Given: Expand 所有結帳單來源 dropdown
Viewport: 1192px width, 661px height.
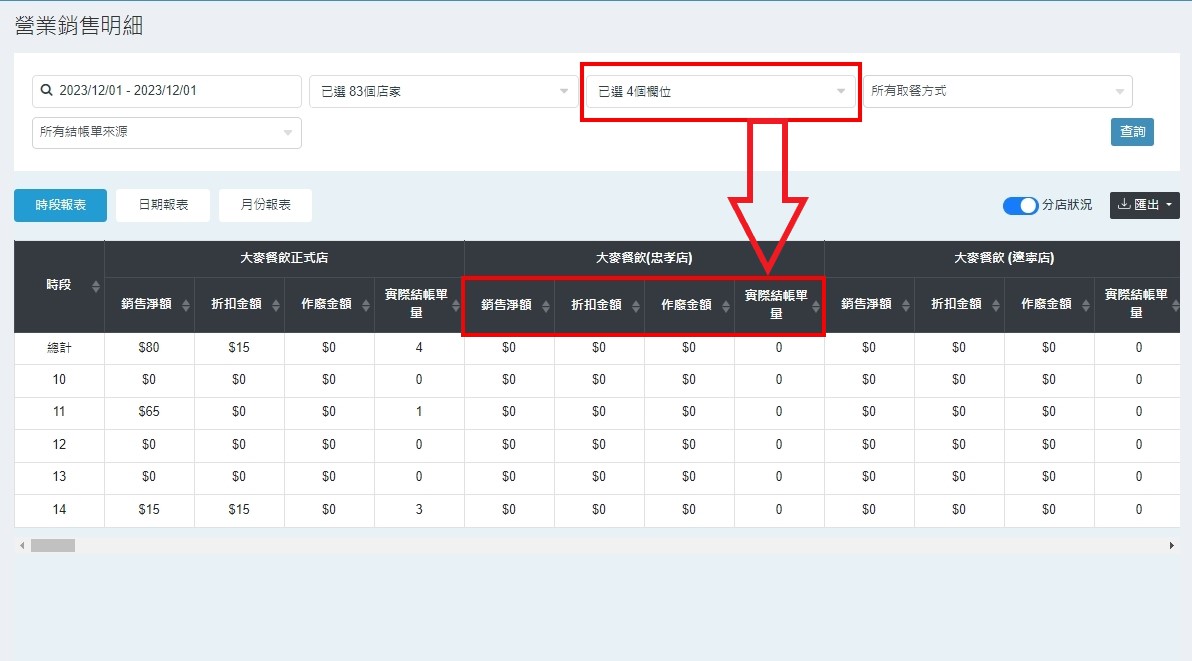Looking at the screenshot, I should coord(166,132).
